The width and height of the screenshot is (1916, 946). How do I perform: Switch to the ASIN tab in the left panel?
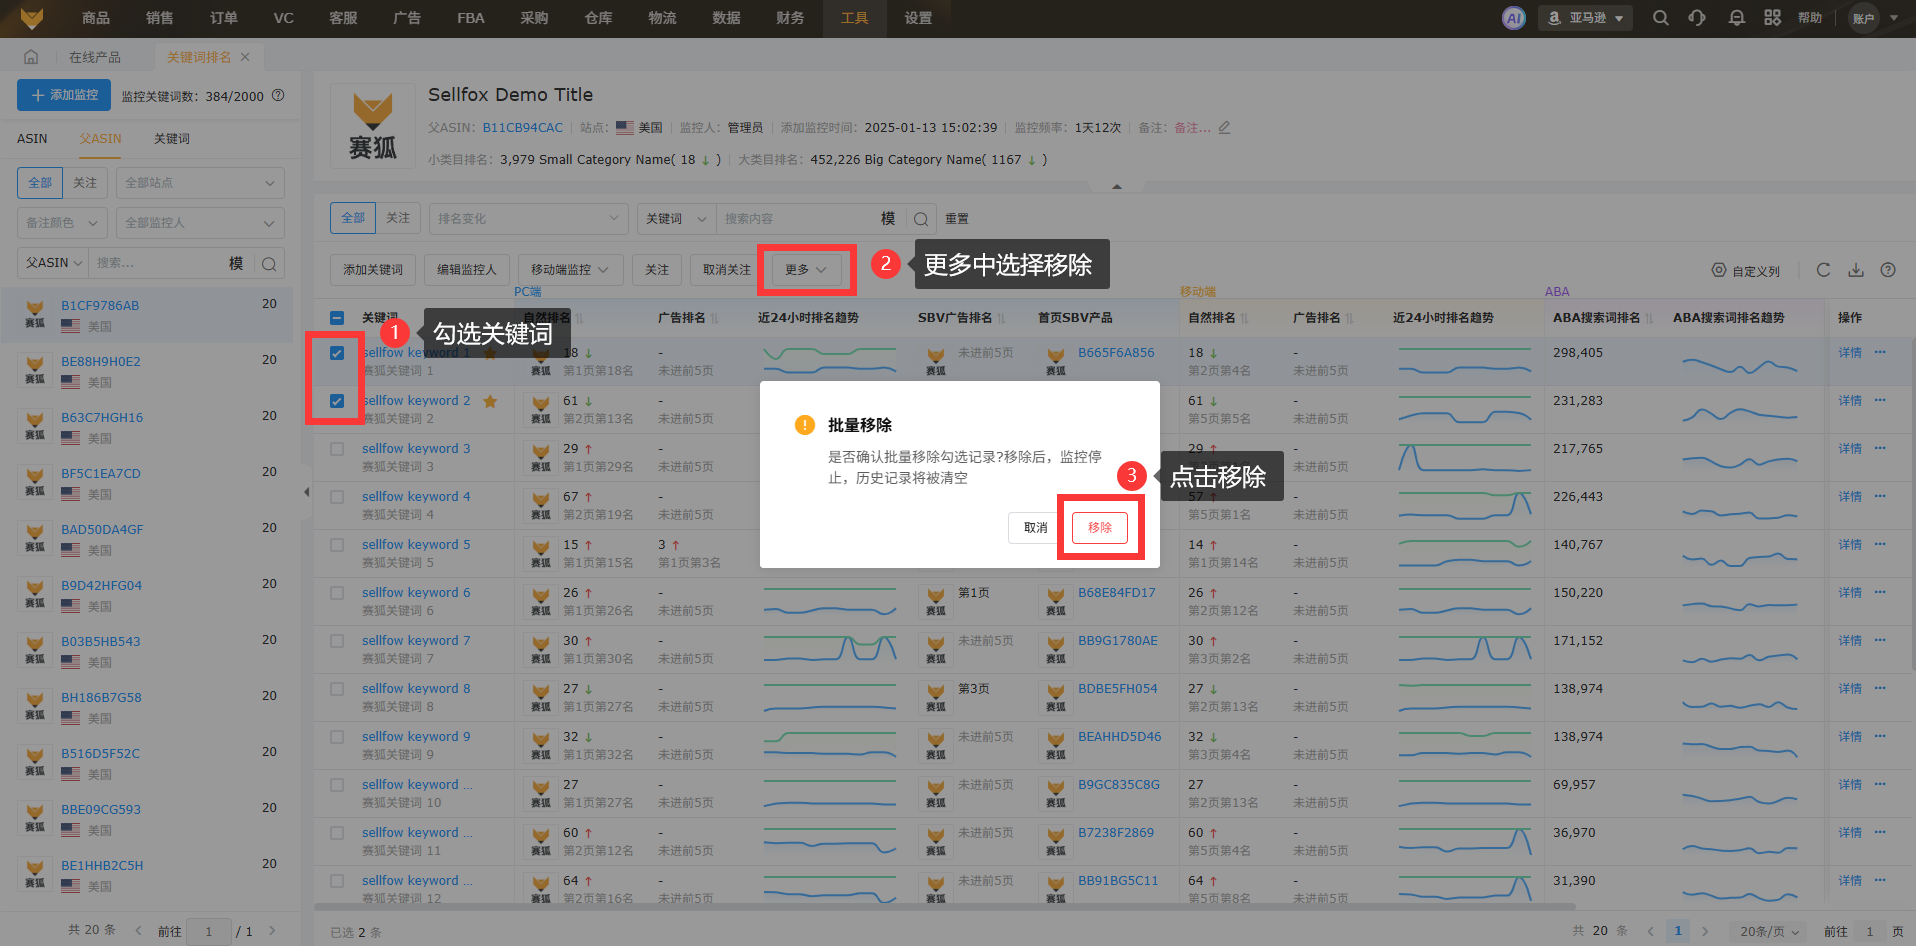[x=32, y=139]
